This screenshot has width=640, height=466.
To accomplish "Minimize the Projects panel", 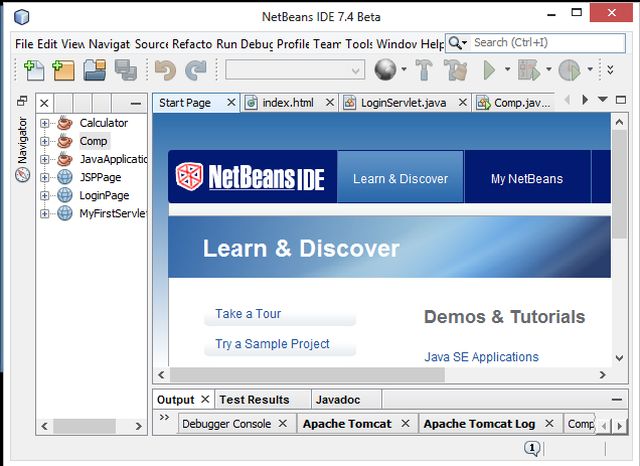I will point(136,103).
